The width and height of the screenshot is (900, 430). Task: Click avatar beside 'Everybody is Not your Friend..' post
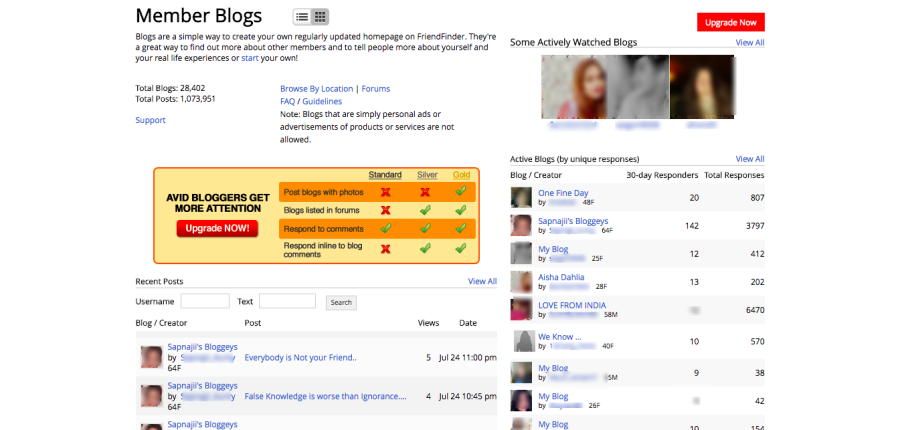[152, 357]
